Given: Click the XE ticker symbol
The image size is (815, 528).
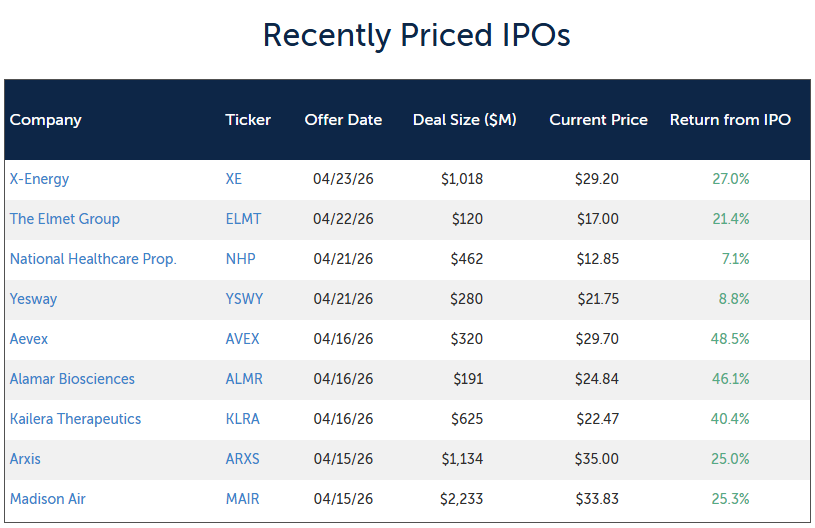Looking at the screenshot, I should 234,179.
